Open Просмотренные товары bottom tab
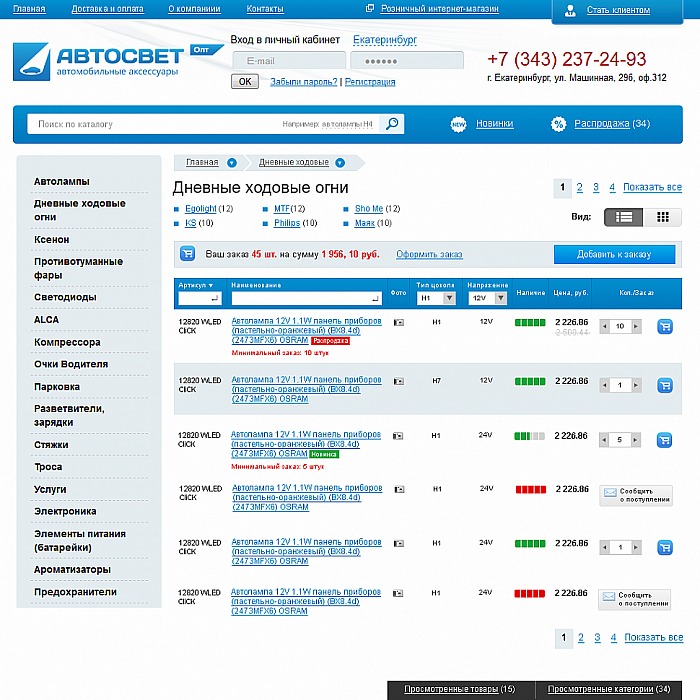700x700 pixels. 460,689
